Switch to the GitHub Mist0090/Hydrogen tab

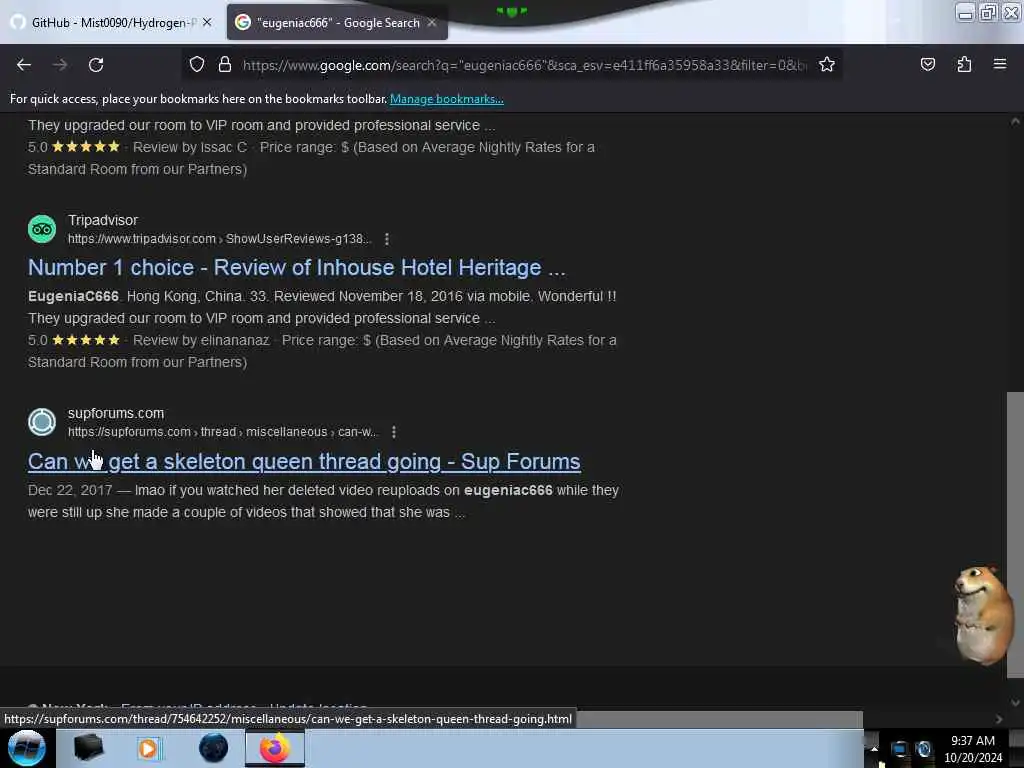[111, 22]
